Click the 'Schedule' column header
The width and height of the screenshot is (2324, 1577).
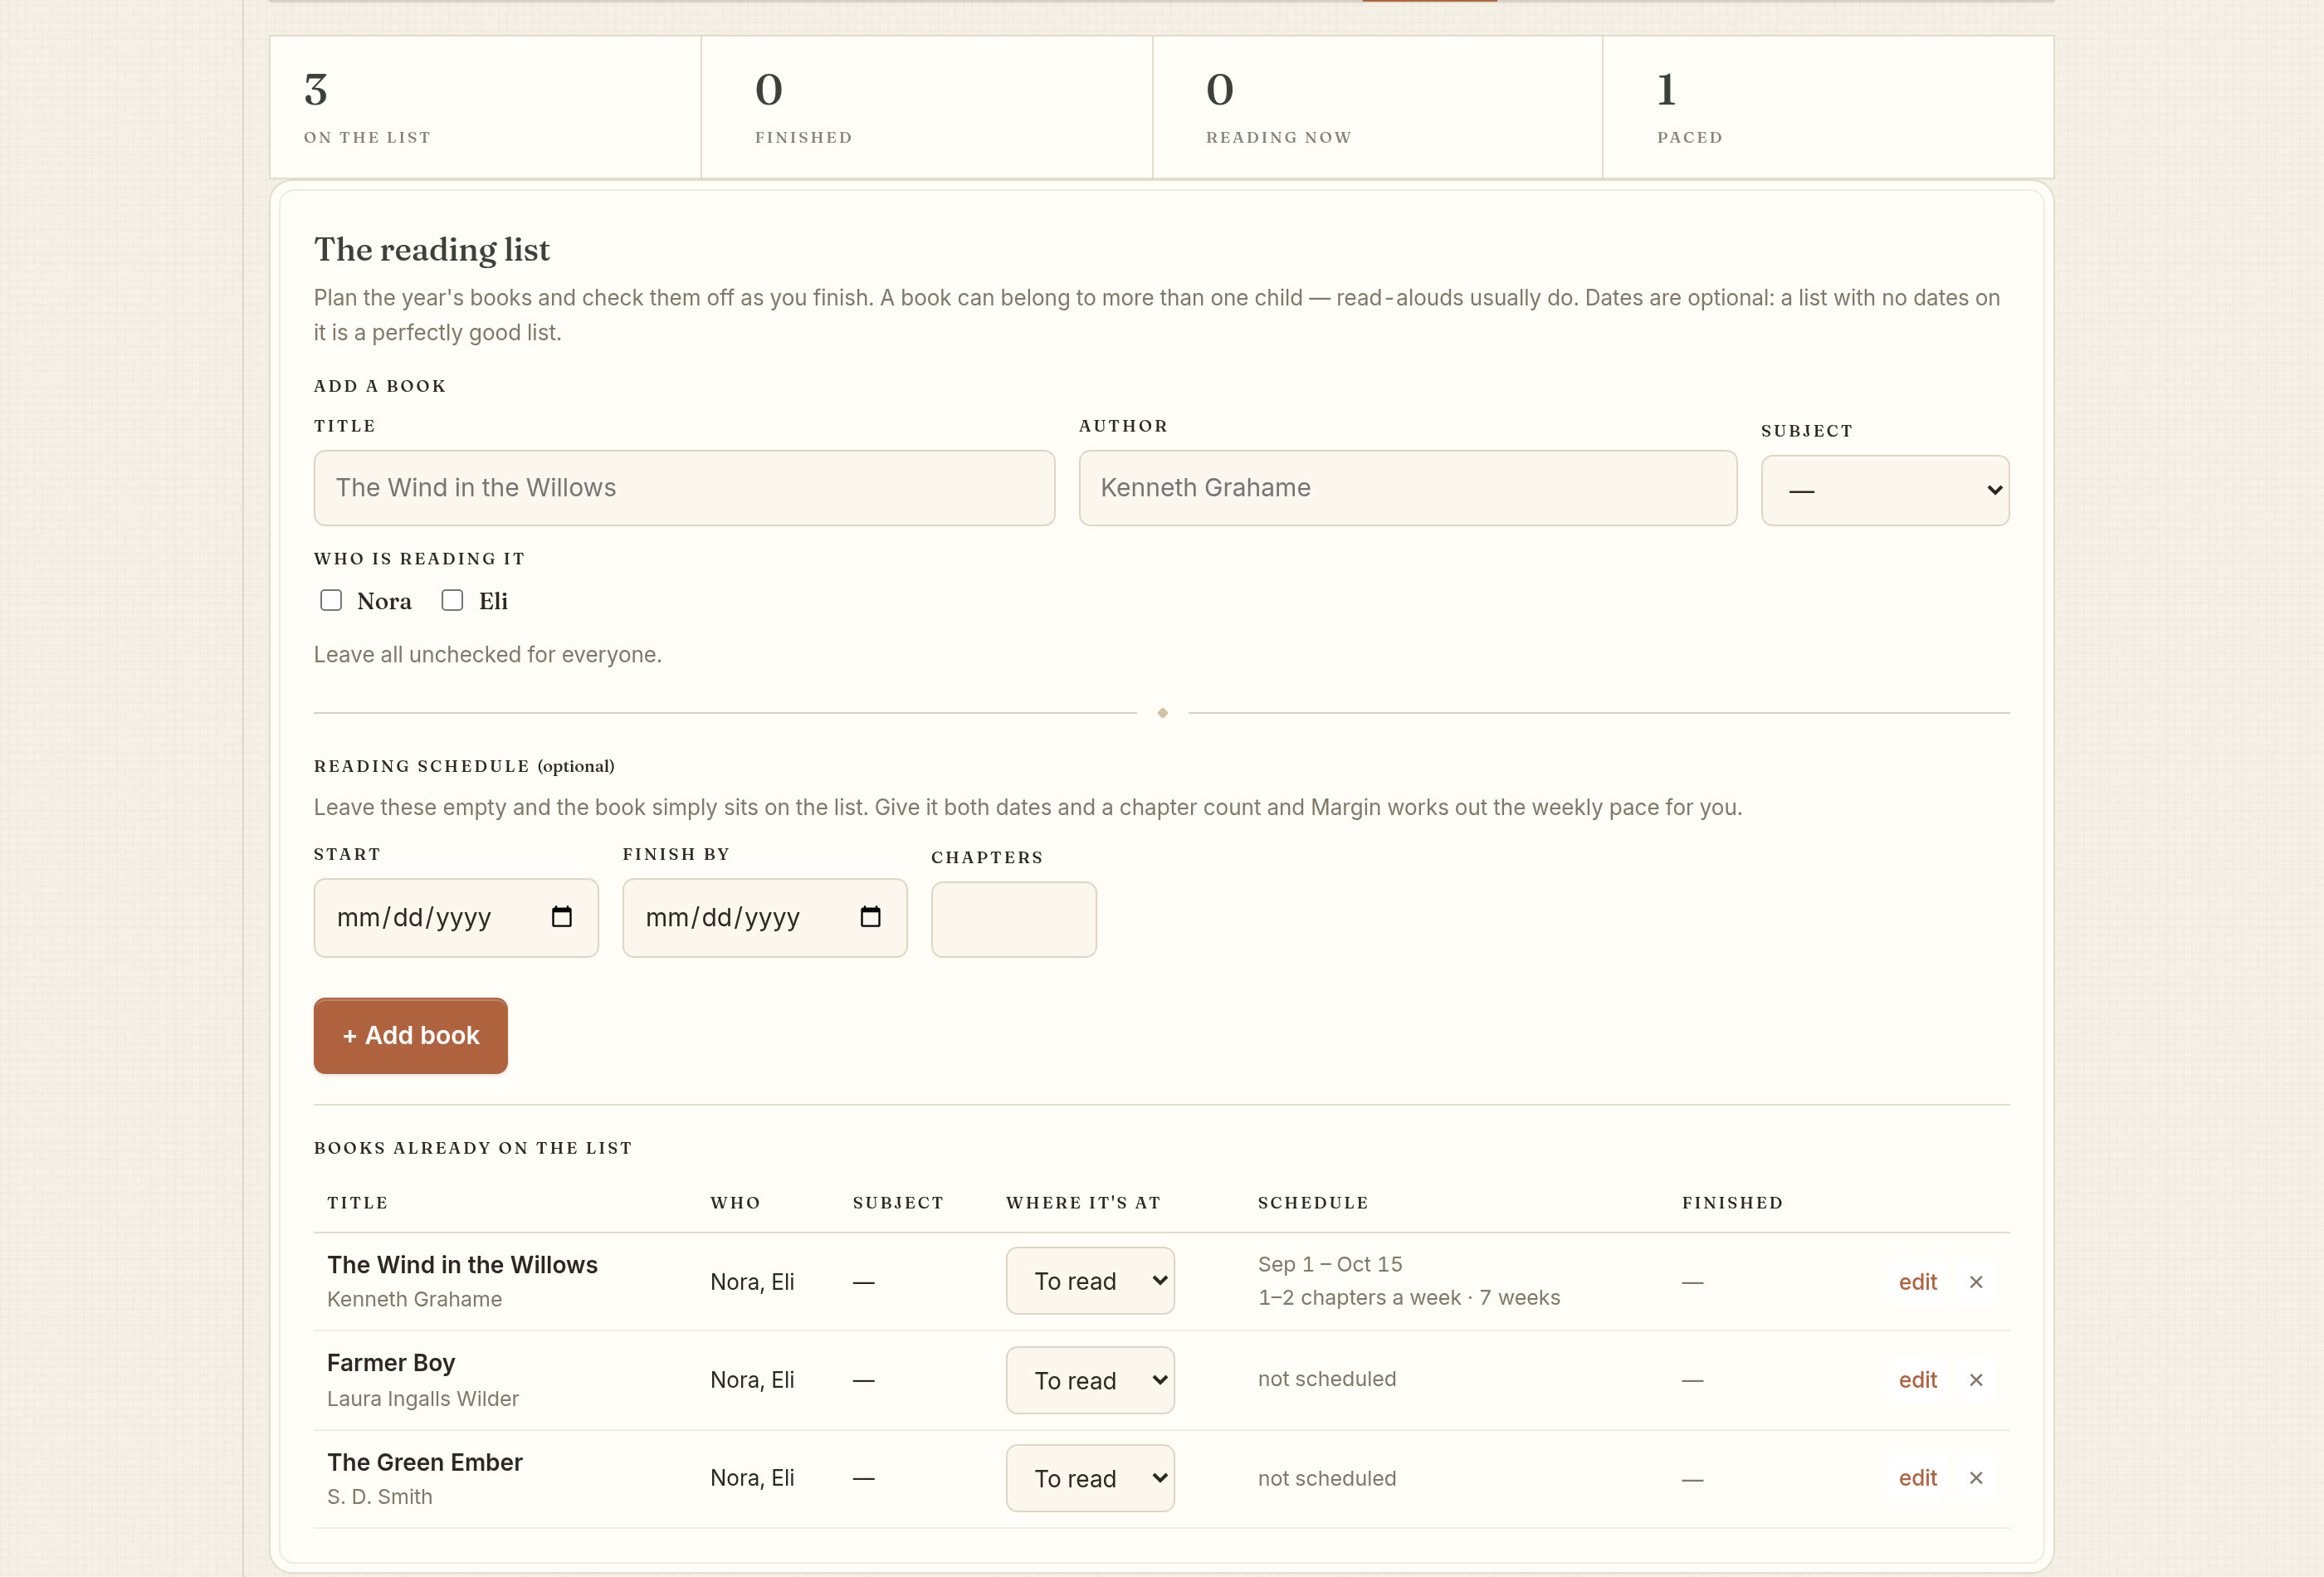coord(1313,1203)
